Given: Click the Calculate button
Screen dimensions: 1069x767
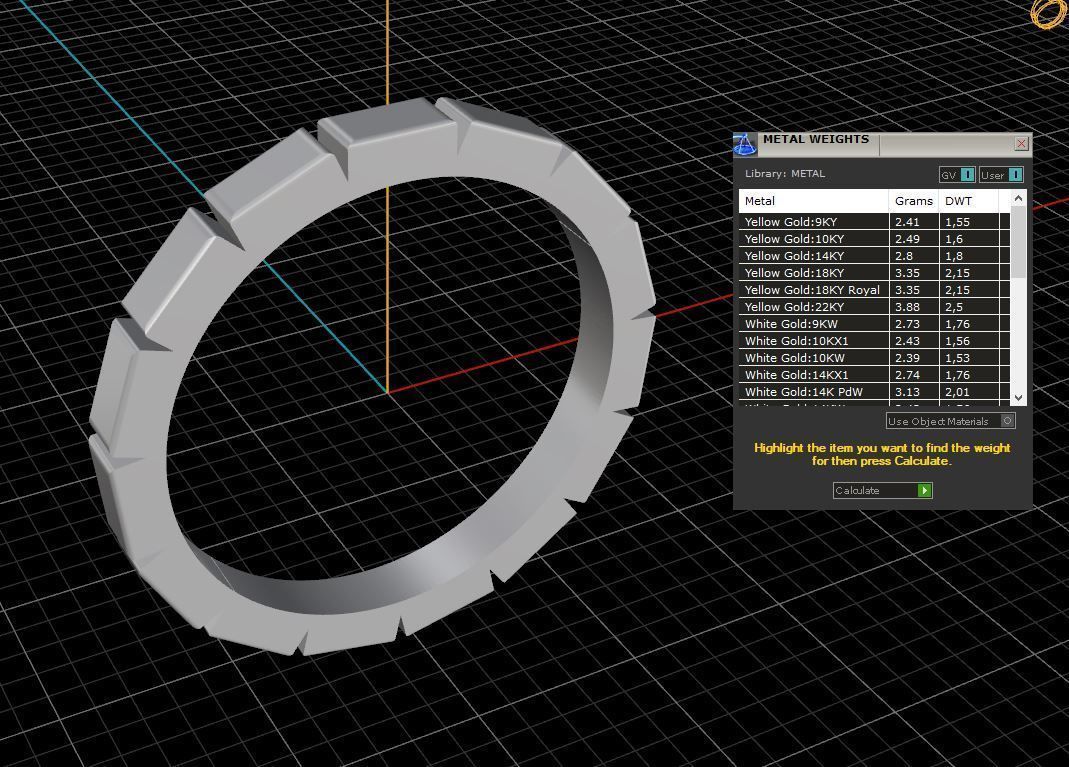Looking at the screenshot, I should (x=882, y=490).
